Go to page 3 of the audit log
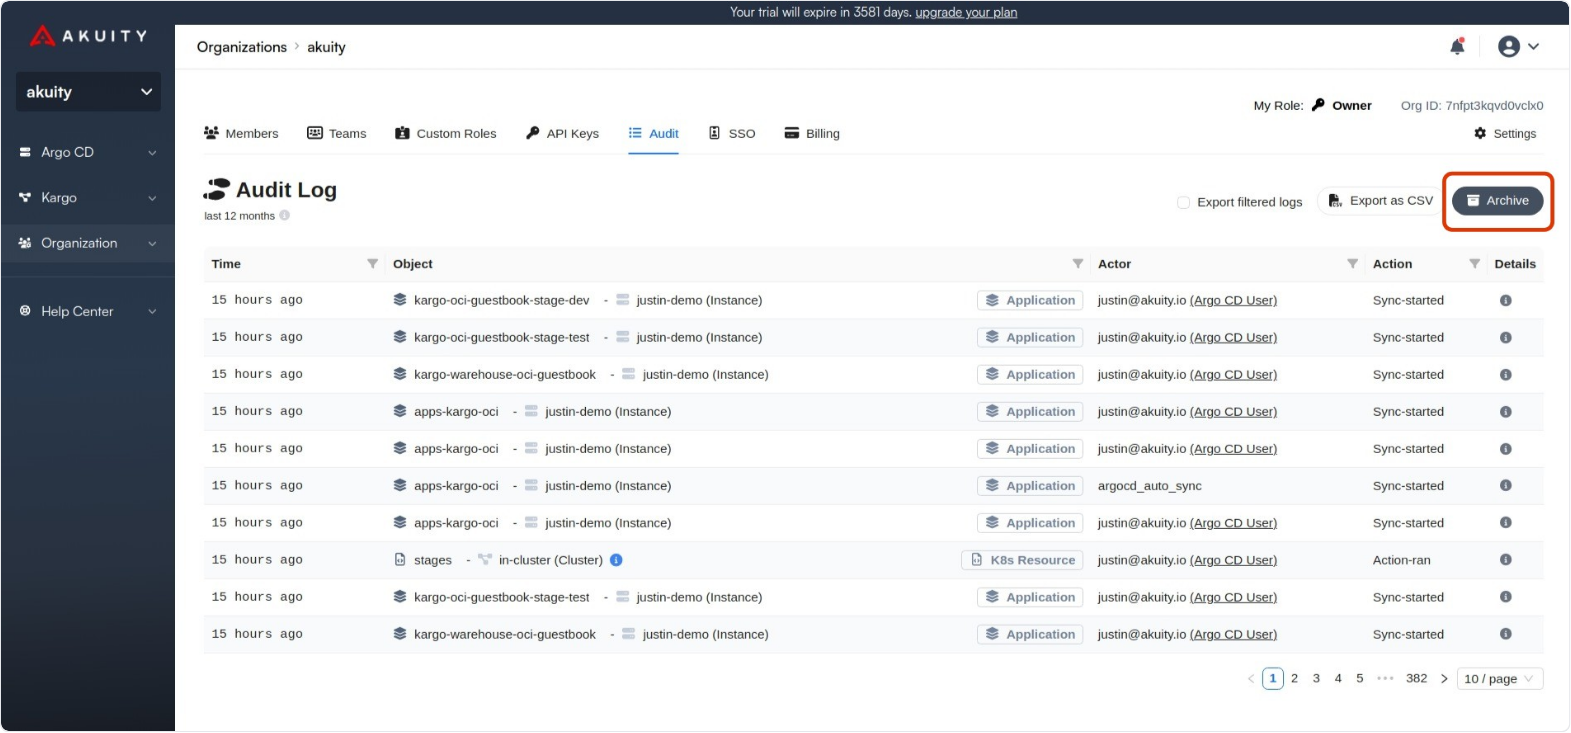The height and width of the screenshot is (733, 1571). click(1316, 678)
